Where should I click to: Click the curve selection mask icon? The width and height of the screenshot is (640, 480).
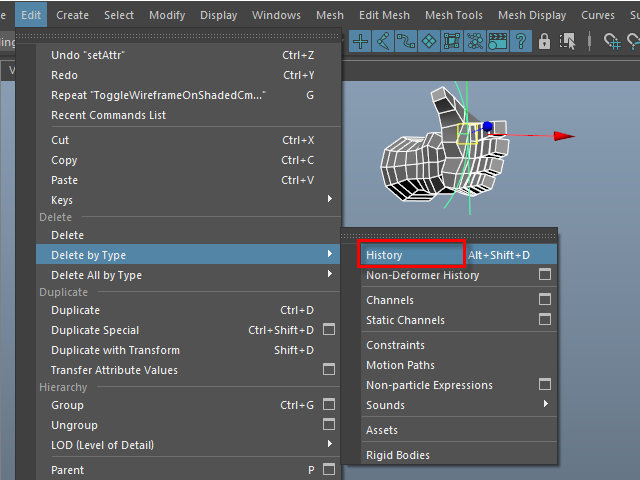point(405,41)
